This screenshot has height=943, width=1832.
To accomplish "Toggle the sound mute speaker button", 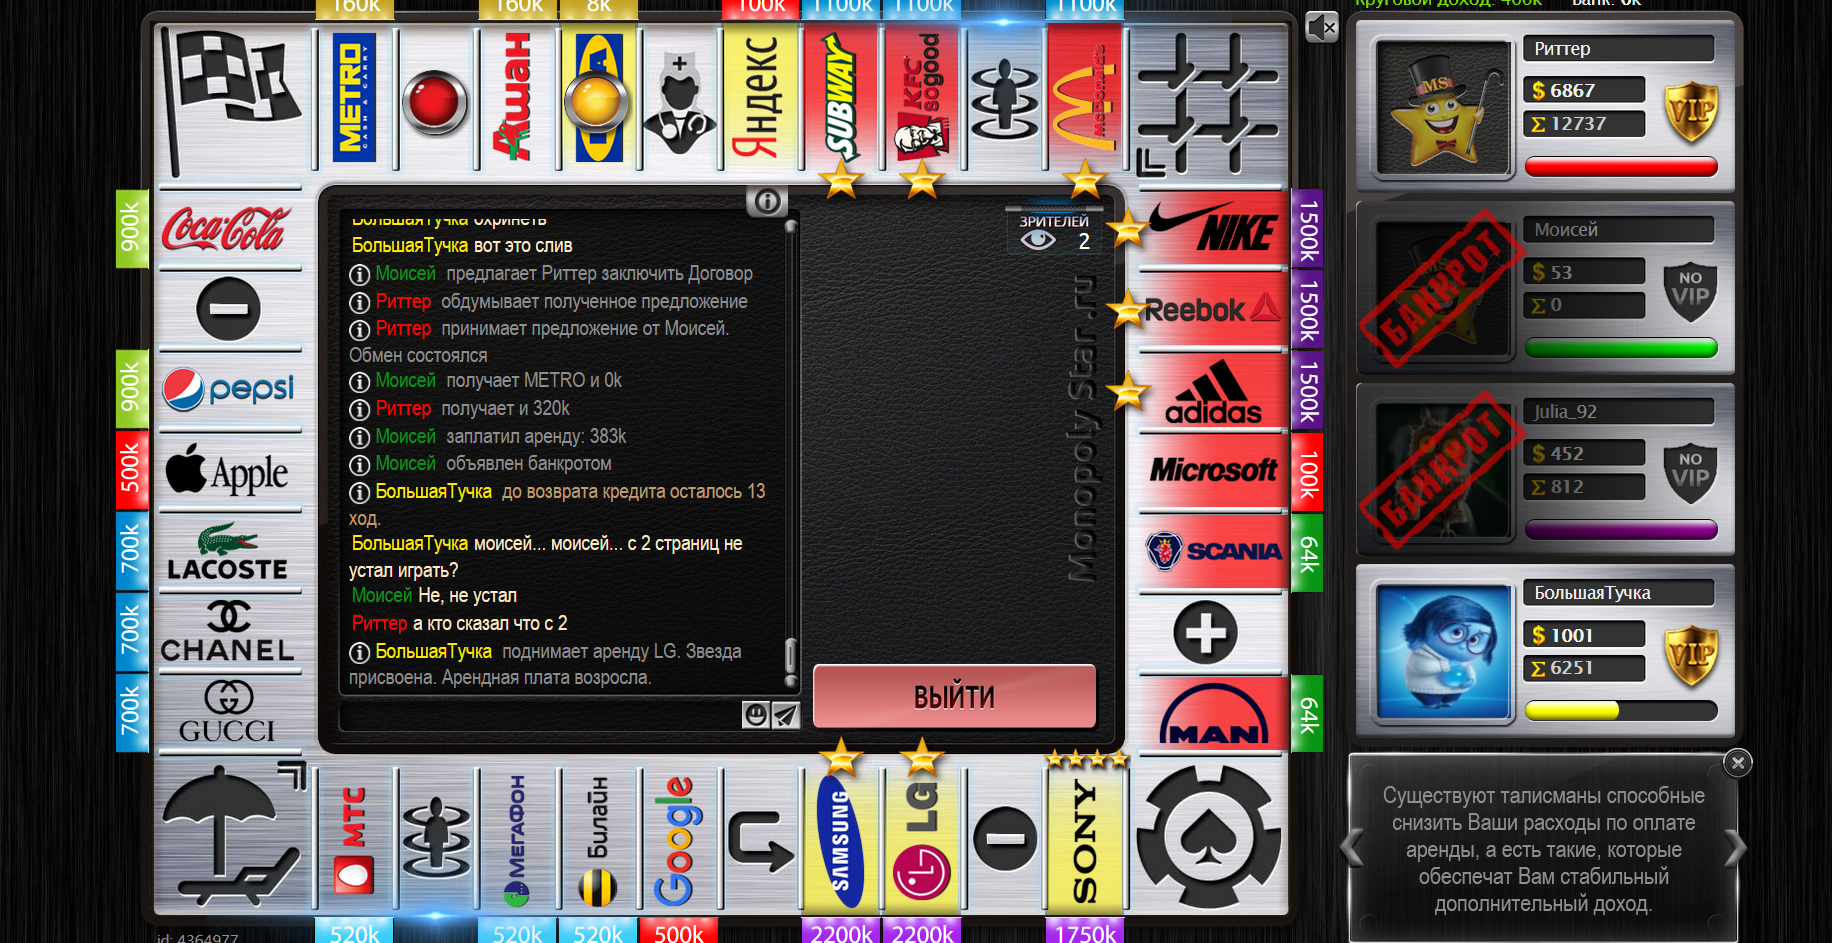I will [1322, 27].
